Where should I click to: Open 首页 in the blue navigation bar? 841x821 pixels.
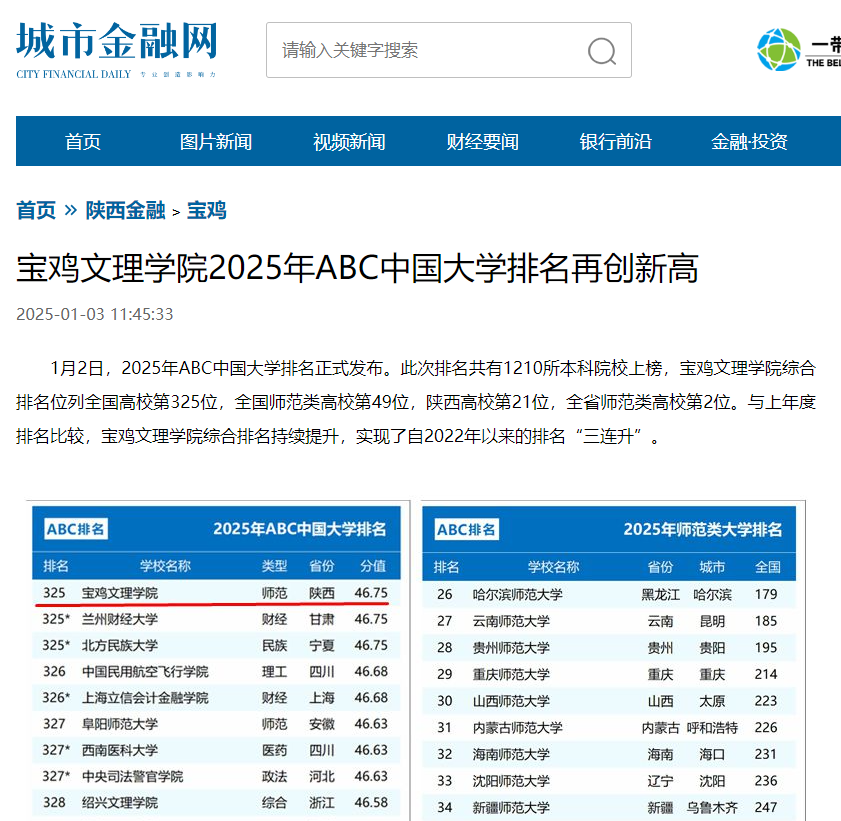coord(83,142)
